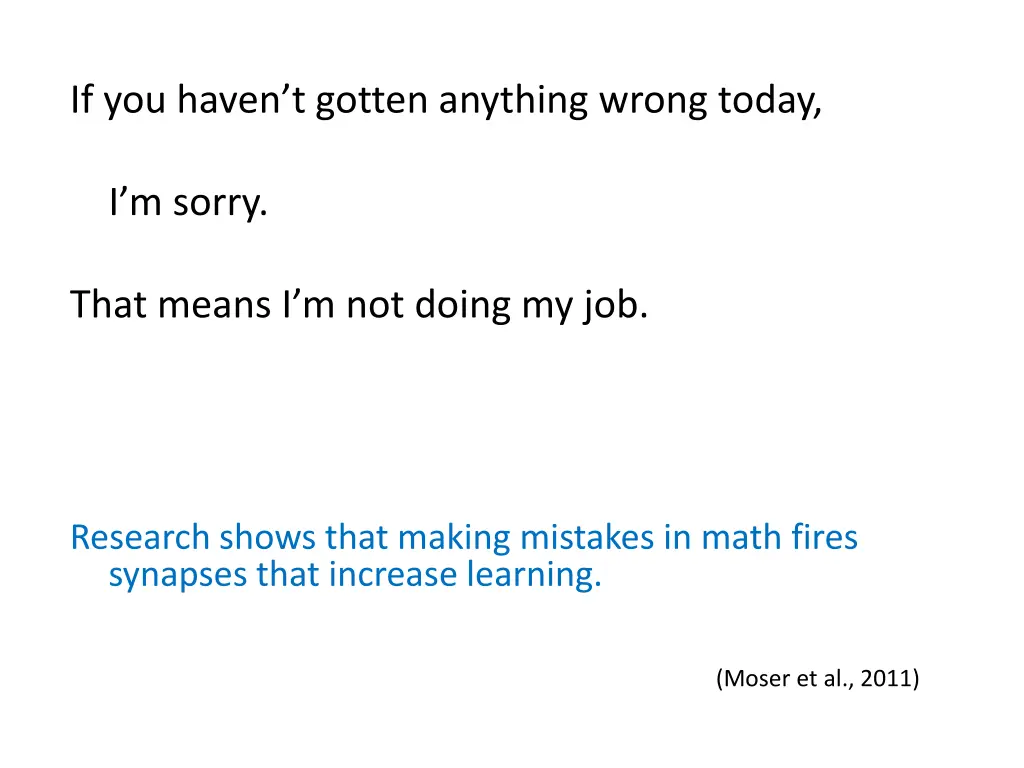
Task: Click the word "wrong" in first line
Action: pos(653,101)
